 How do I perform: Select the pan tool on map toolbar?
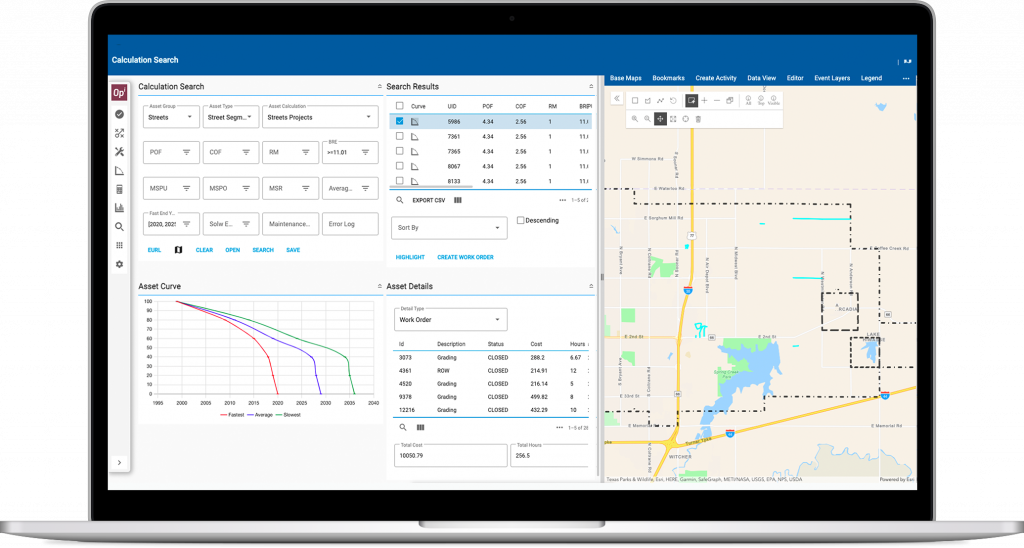[660, 119]
